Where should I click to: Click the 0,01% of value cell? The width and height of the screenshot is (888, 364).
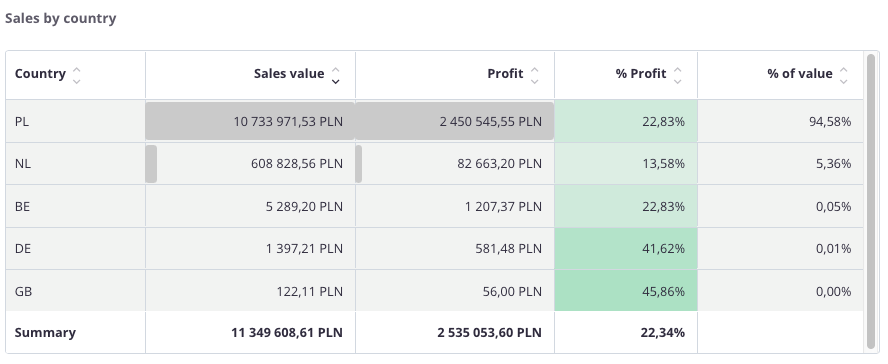coord(780,249)
